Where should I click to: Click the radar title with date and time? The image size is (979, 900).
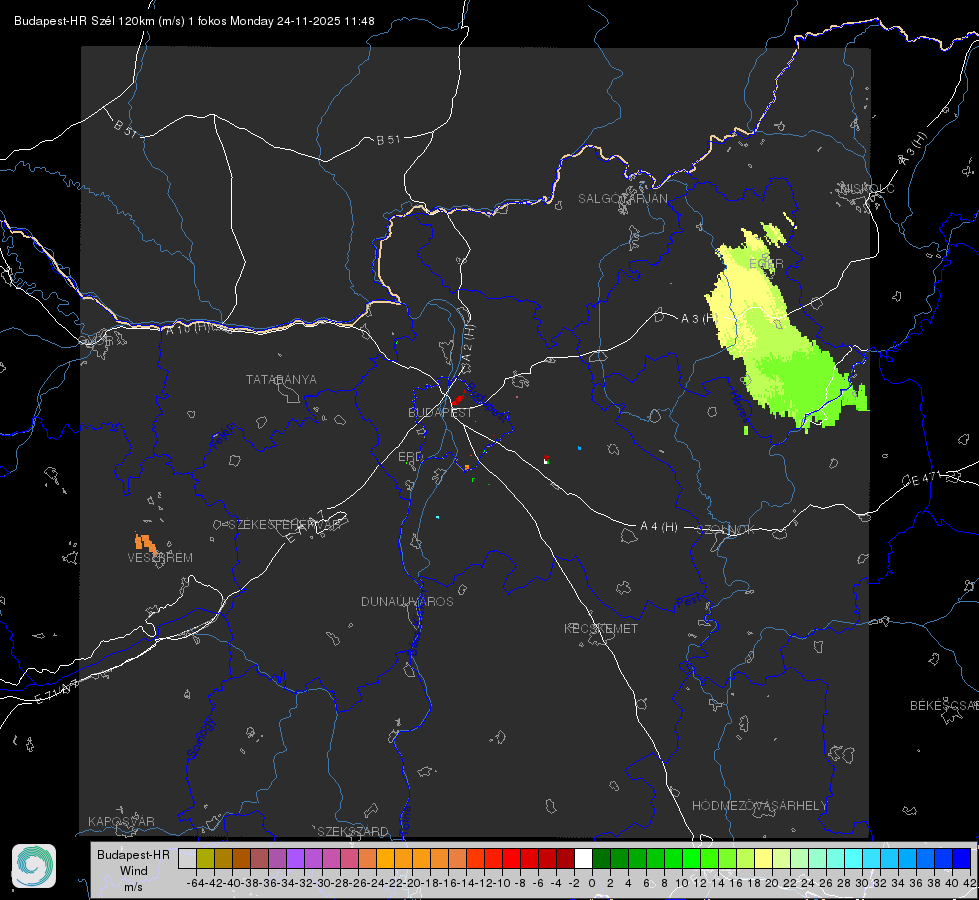click(x=194, y=21)
